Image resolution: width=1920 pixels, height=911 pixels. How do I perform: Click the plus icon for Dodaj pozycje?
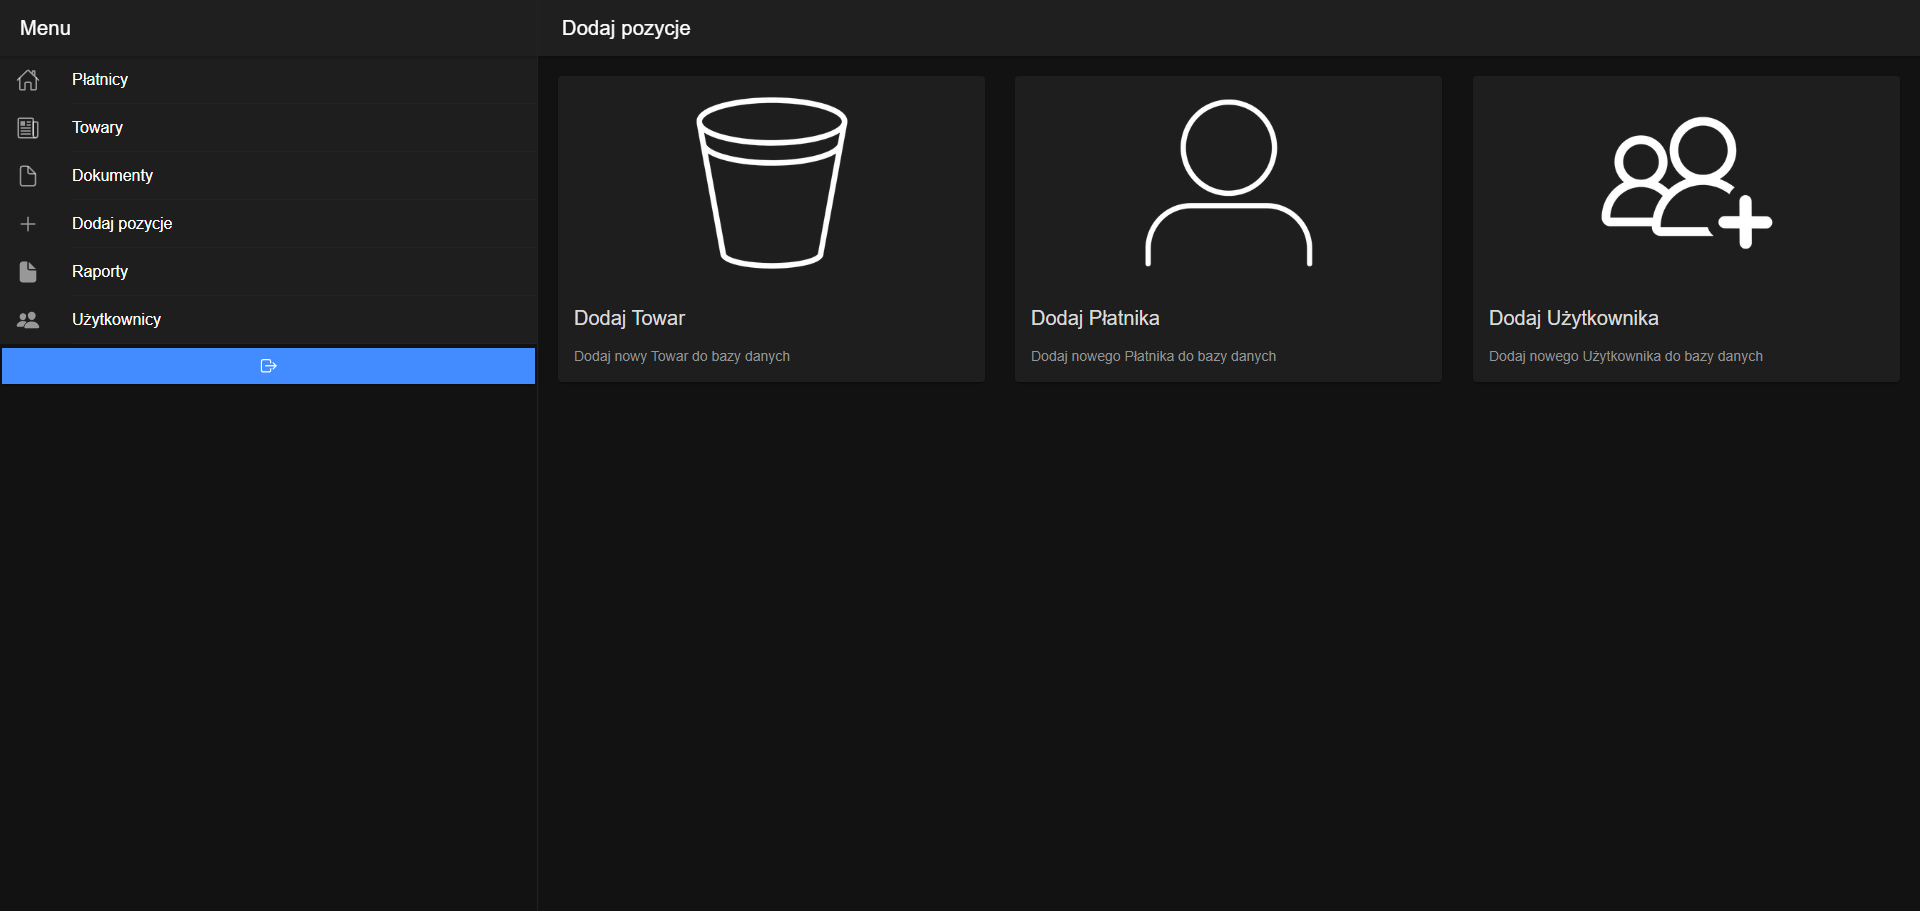tap(27, 223)
